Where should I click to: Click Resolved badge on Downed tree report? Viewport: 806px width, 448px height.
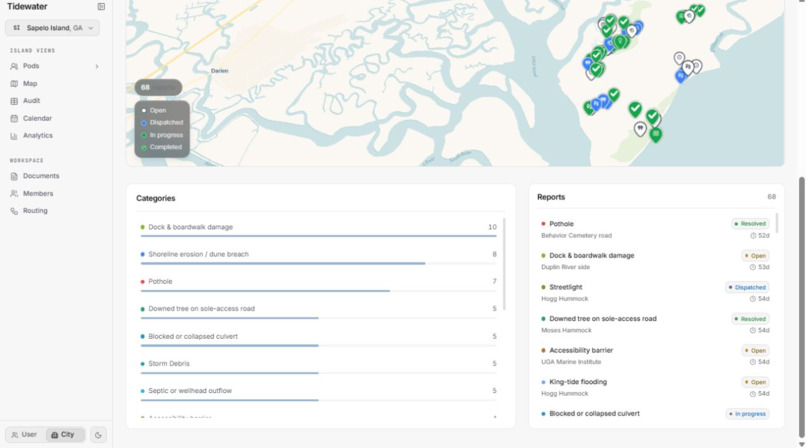click(x=750, y=319)
